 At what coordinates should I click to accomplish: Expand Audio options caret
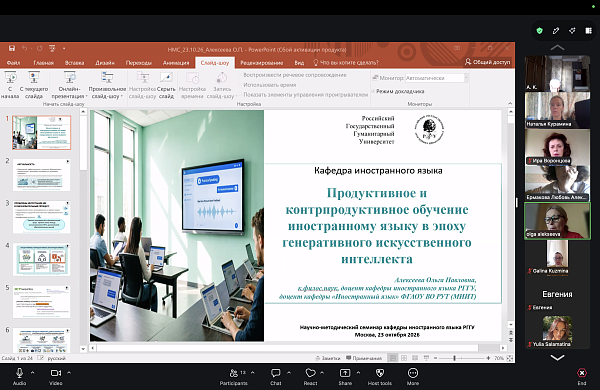33,372
